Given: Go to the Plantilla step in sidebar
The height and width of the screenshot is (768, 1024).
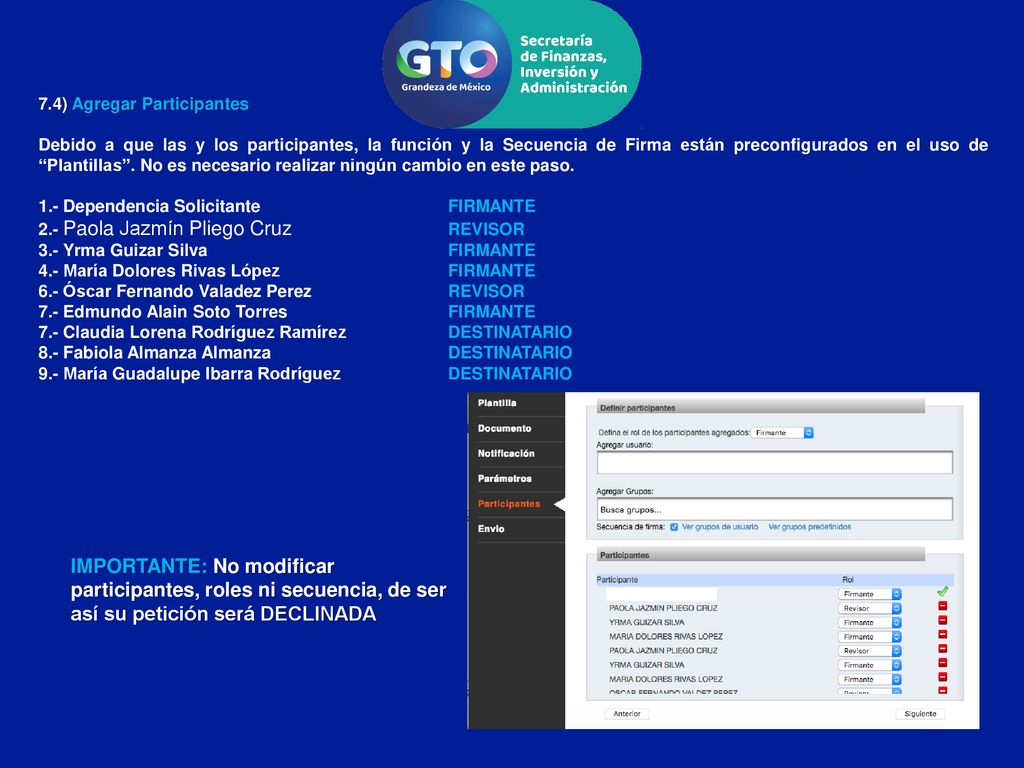Looking at the screenshot, I should (497, 404).
